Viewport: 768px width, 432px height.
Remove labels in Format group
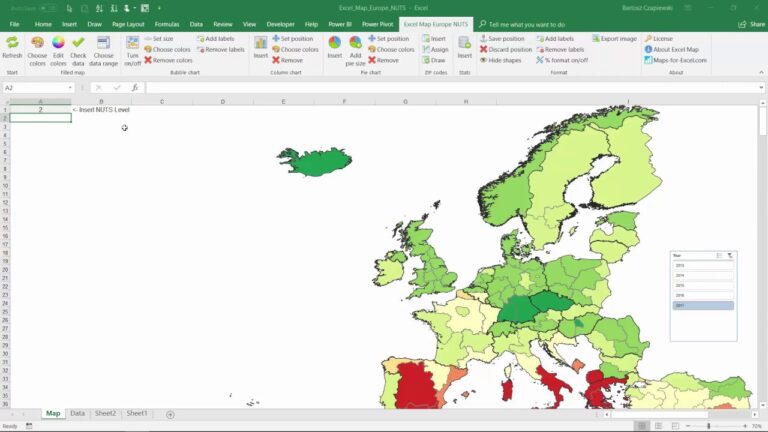click(560, 49)
